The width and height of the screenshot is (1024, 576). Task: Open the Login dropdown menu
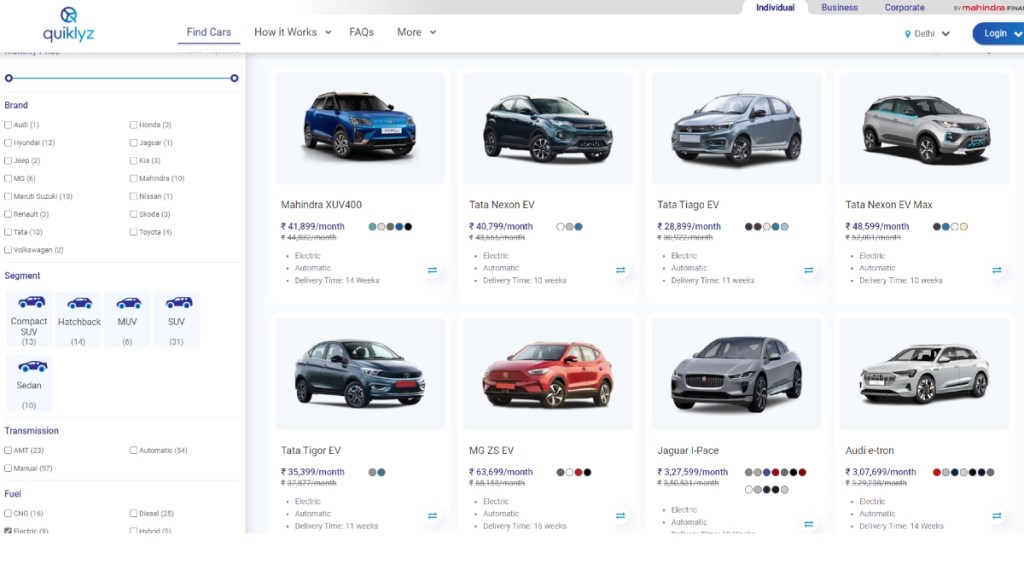(996, 33)
